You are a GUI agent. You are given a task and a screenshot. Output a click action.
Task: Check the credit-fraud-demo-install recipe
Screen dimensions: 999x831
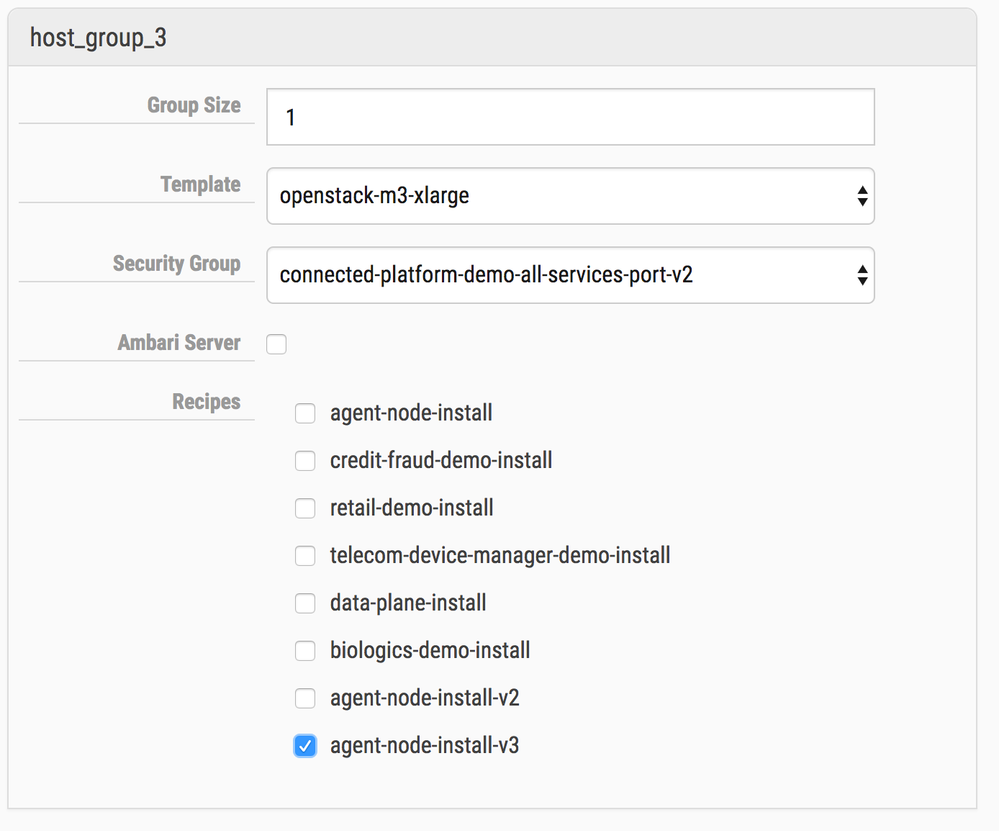coord(305,461)
